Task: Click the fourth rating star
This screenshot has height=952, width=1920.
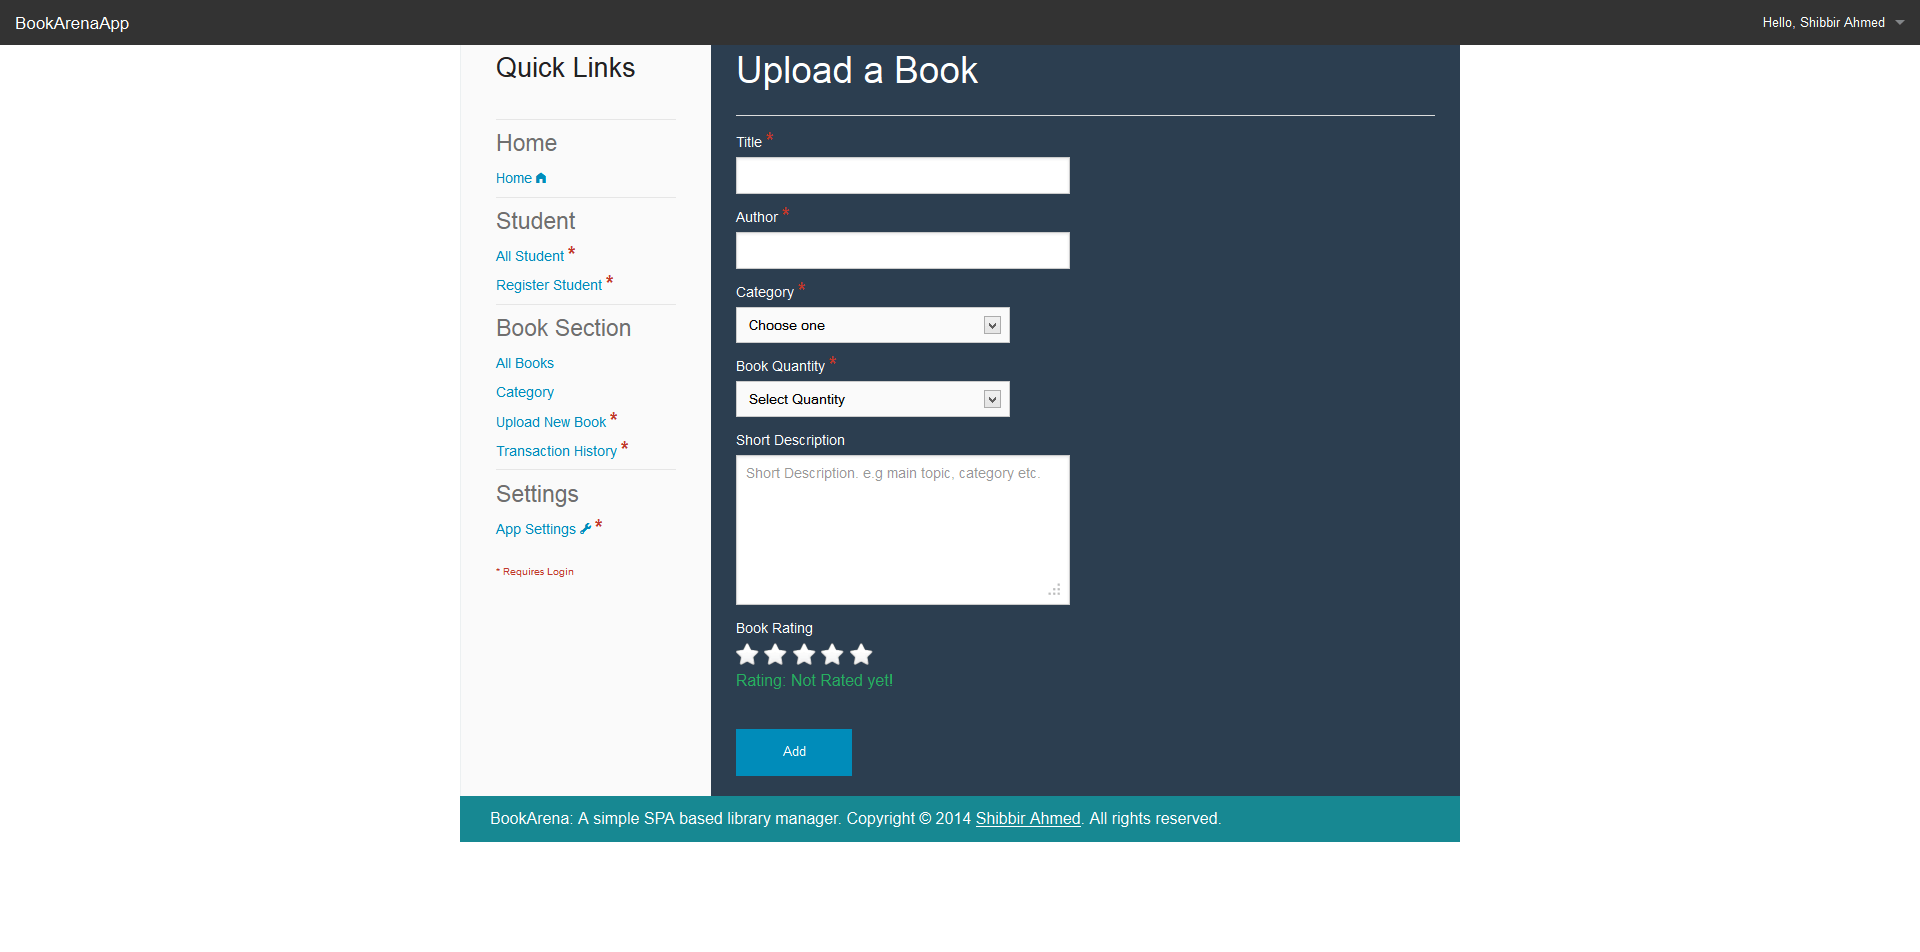Action: (832, 655)
